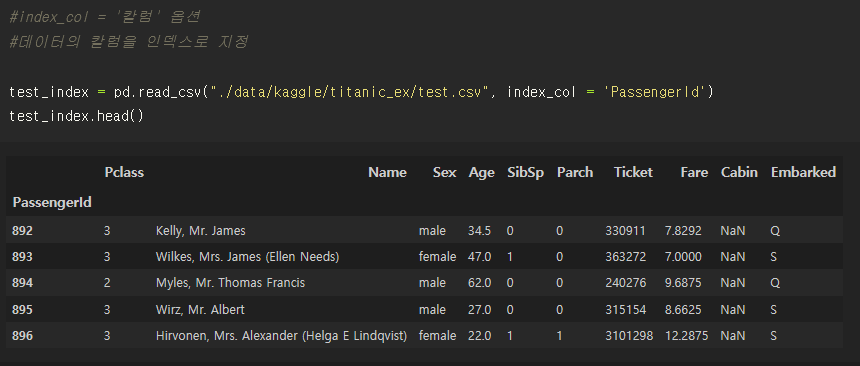Click the #index_col comment line
Viewport: 860px width, 366px height.
(105, 18)
